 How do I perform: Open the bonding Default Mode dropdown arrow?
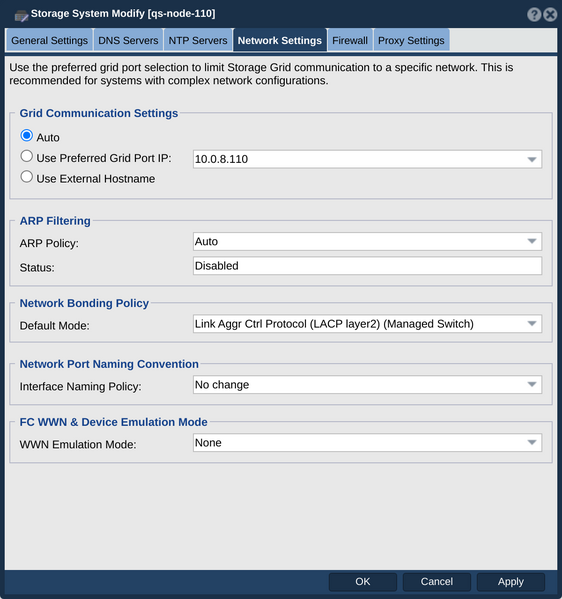point(532,324)
